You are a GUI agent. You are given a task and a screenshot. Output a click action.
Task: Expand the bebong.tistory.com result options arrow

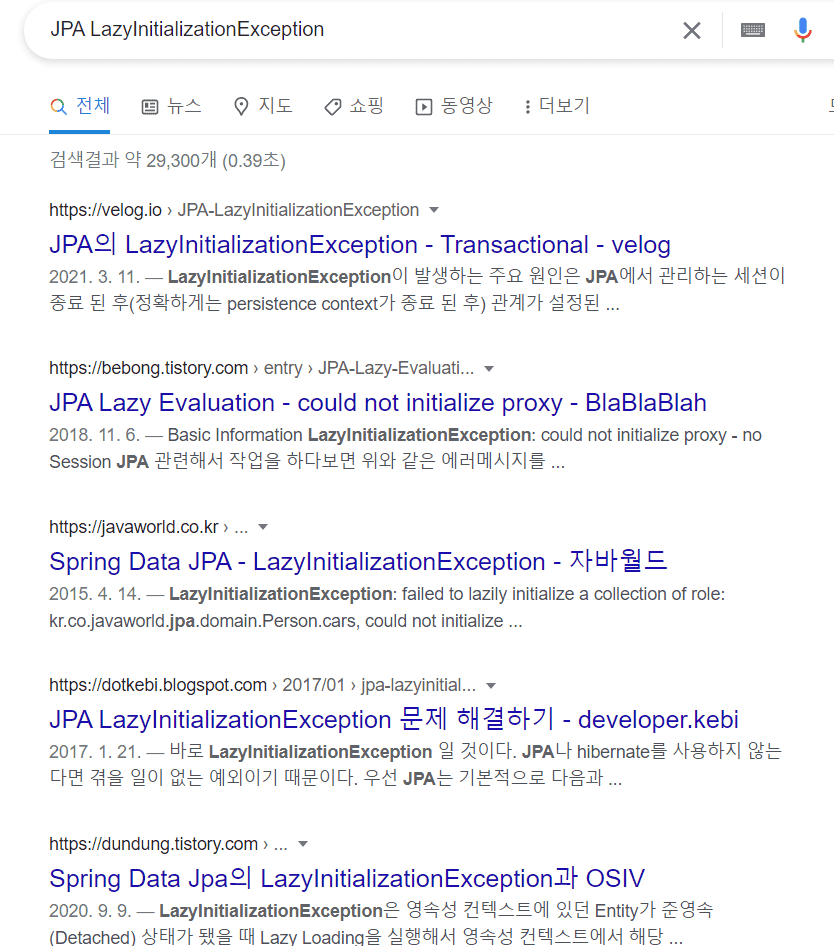[489, 369]
